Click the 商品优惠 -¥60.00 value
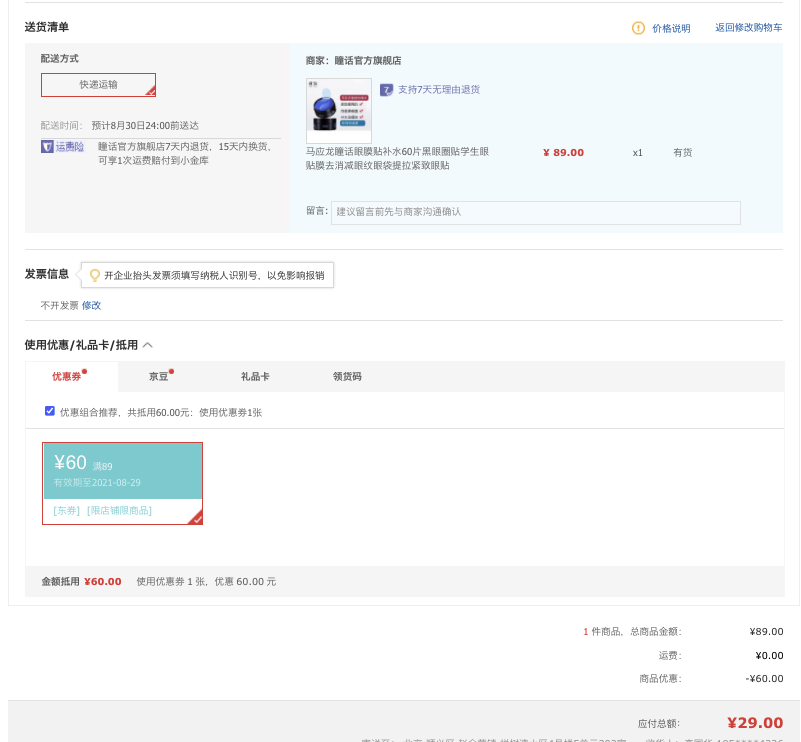 click(764, 679)
